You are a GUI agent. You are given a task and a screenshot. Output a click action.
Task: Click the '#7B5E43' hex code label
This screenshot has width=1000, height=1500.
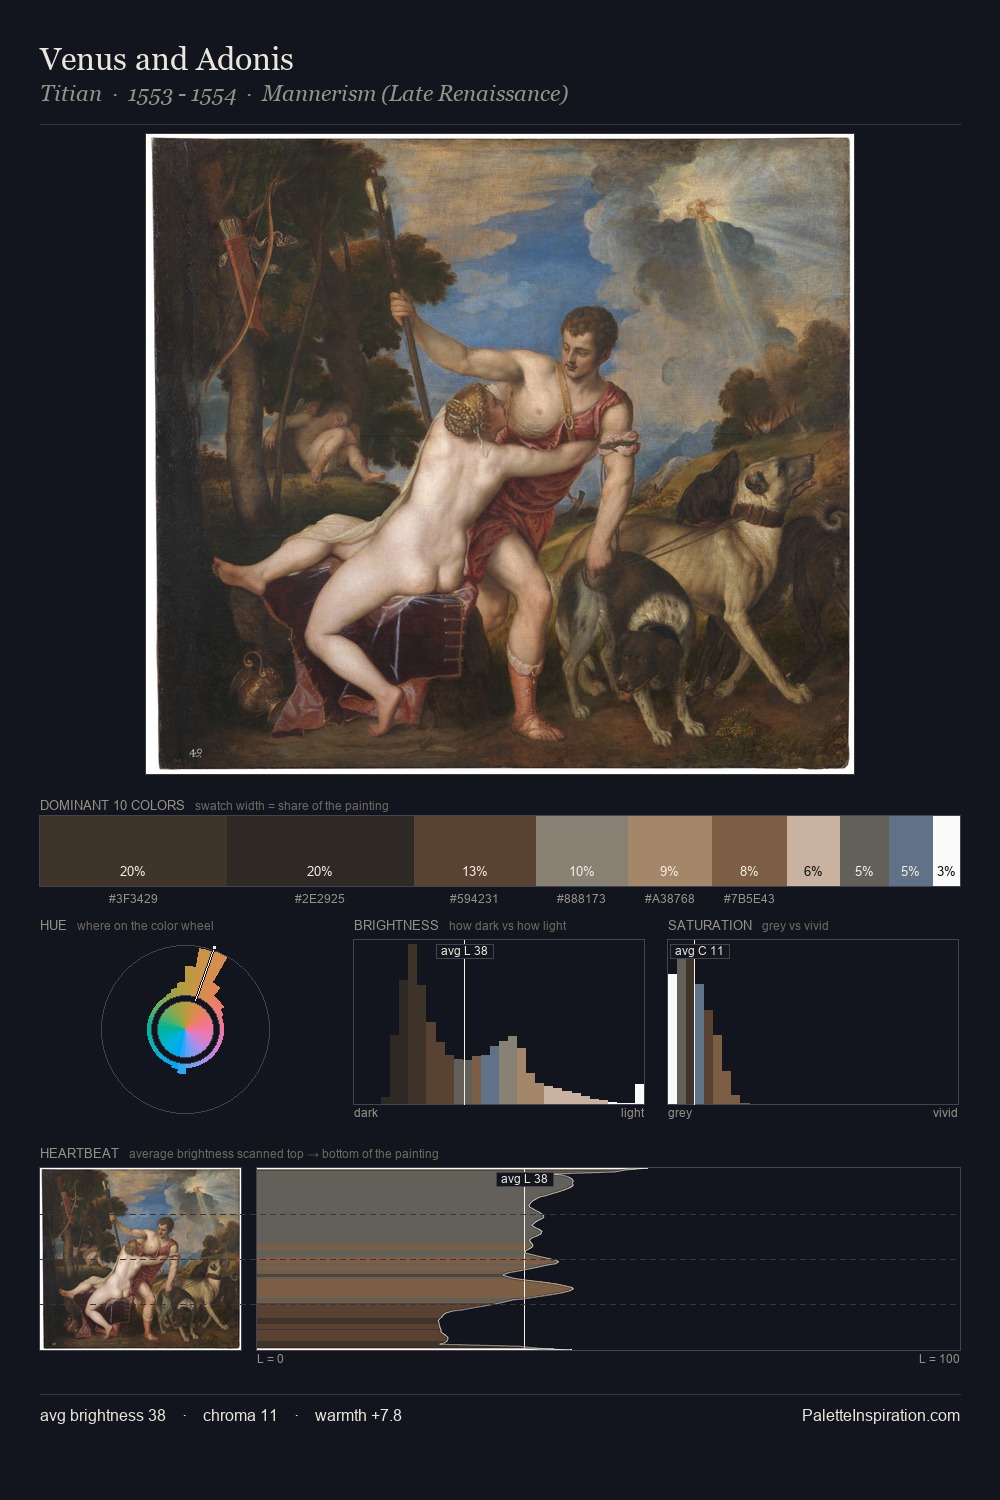(749, 899)
